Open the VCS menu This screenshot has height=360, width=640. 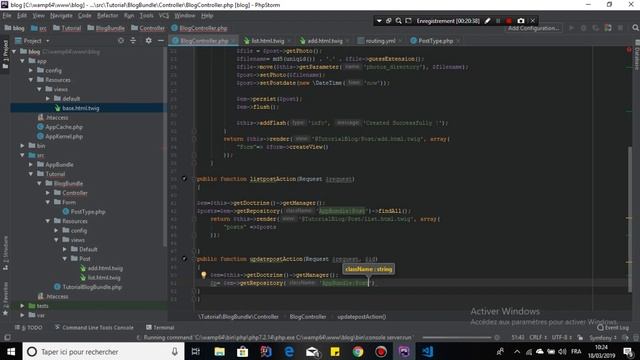click(x=164, y=16)
